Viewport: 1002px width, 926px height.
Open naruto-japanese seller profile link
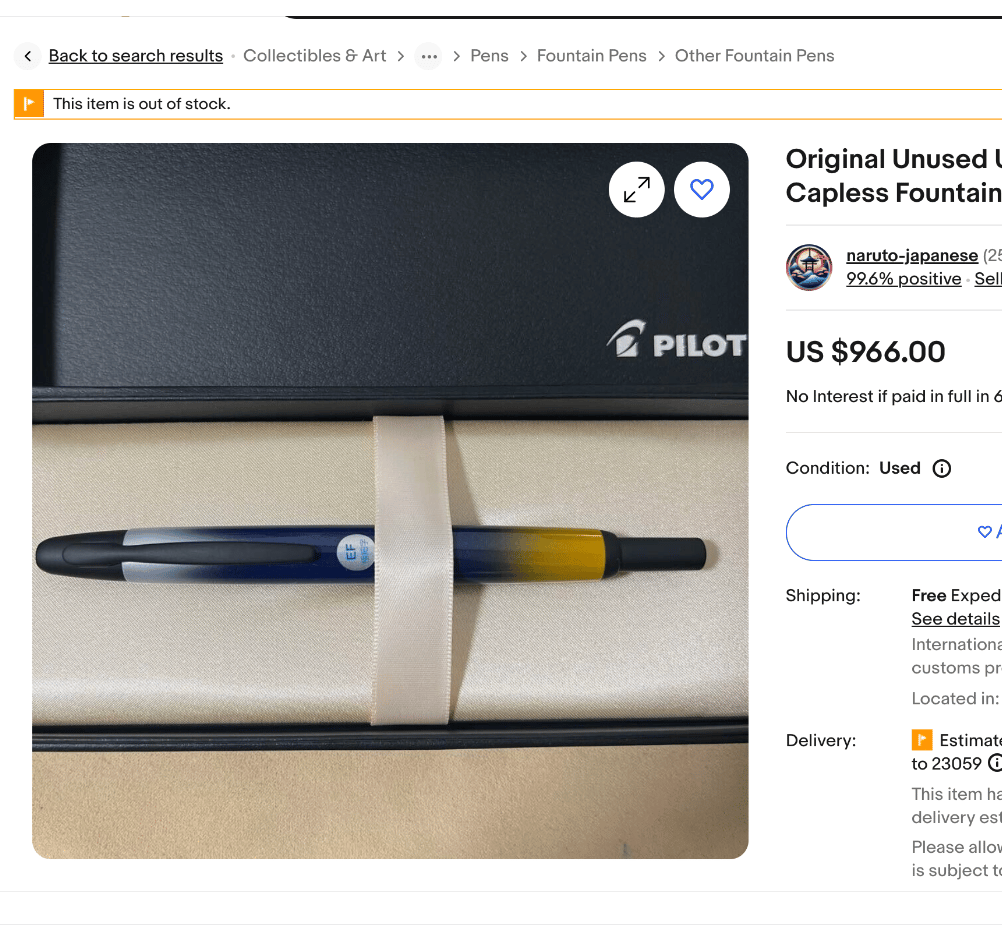[911, 255]
